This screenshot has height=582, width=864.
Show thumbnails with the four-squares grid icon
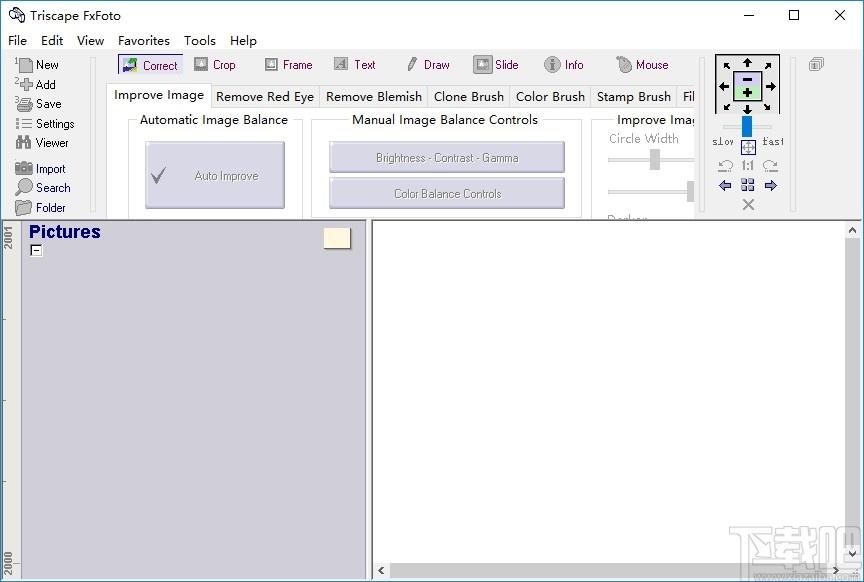click(747, 185)
